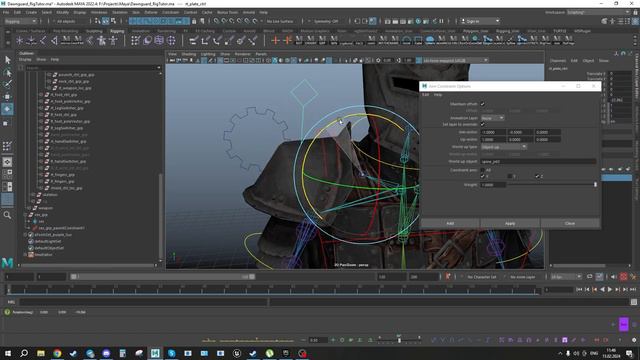Toggle the Maintain offset checkbox
The height and width of the screenshot is (360, 640).
point(482,104)
